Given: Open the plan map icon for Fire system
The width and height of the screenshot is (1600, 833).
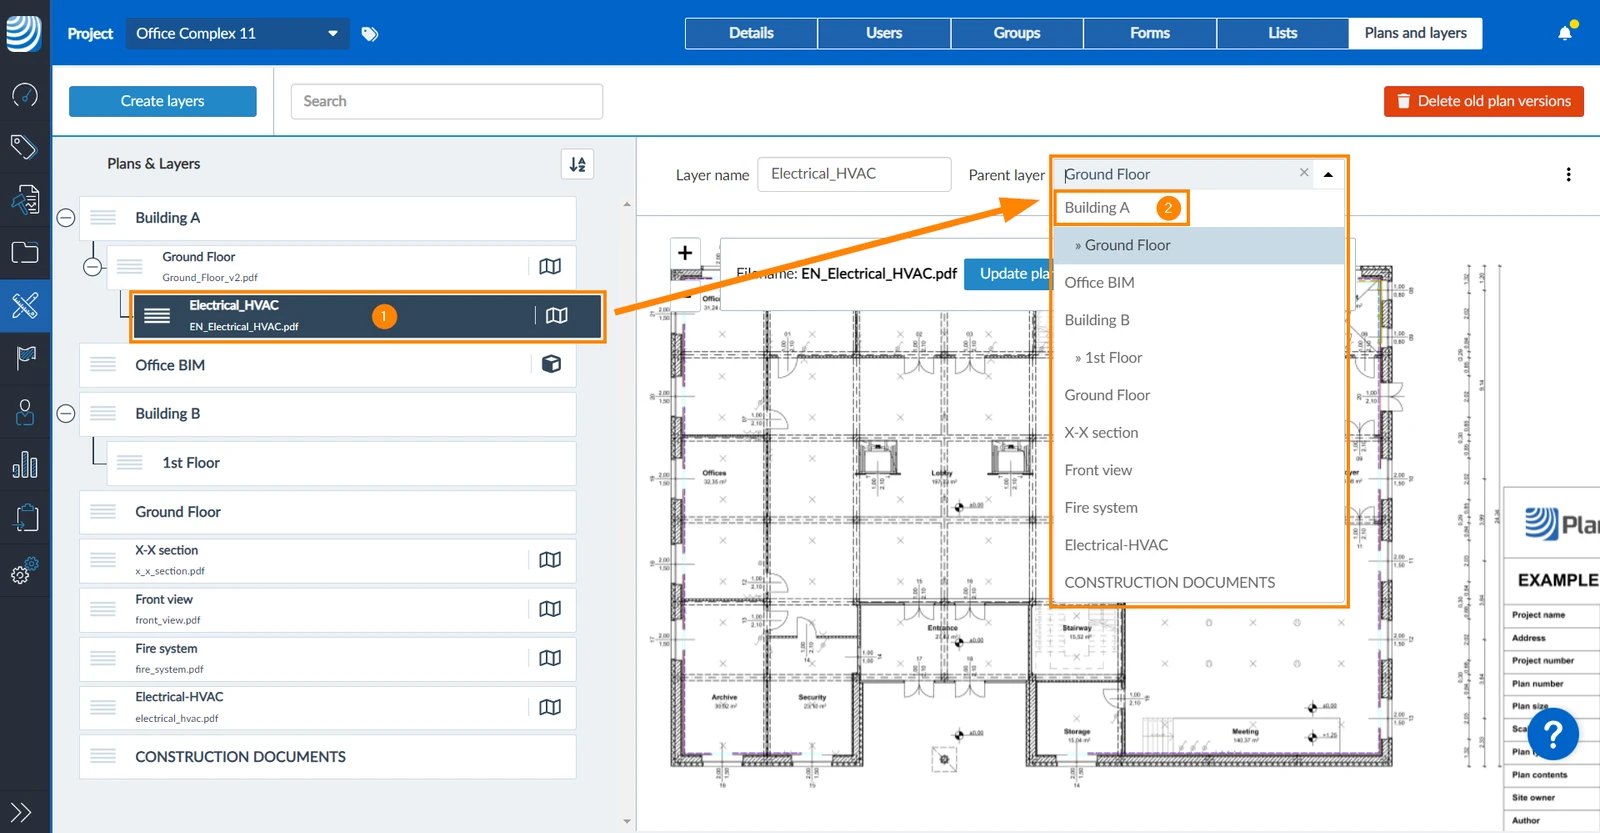Looking at the screenshot, I should pos(550,658).
